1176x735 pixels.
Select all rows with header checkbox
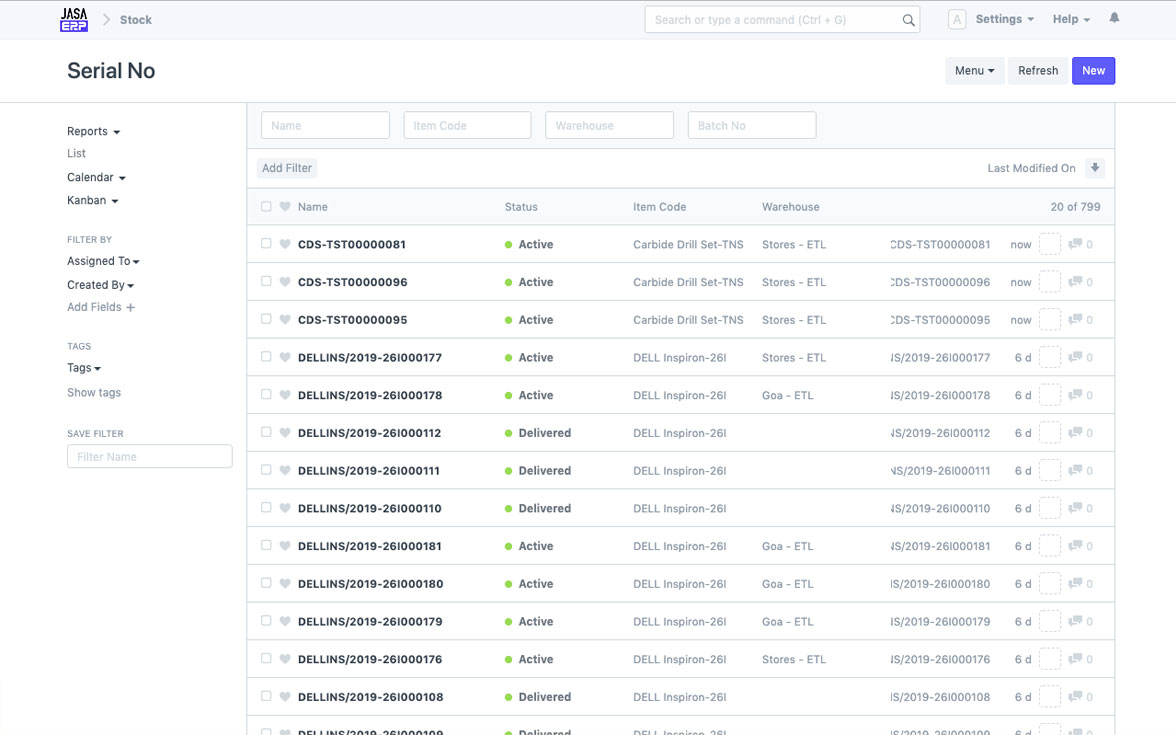pyautogui.click(x=266, y=206)
